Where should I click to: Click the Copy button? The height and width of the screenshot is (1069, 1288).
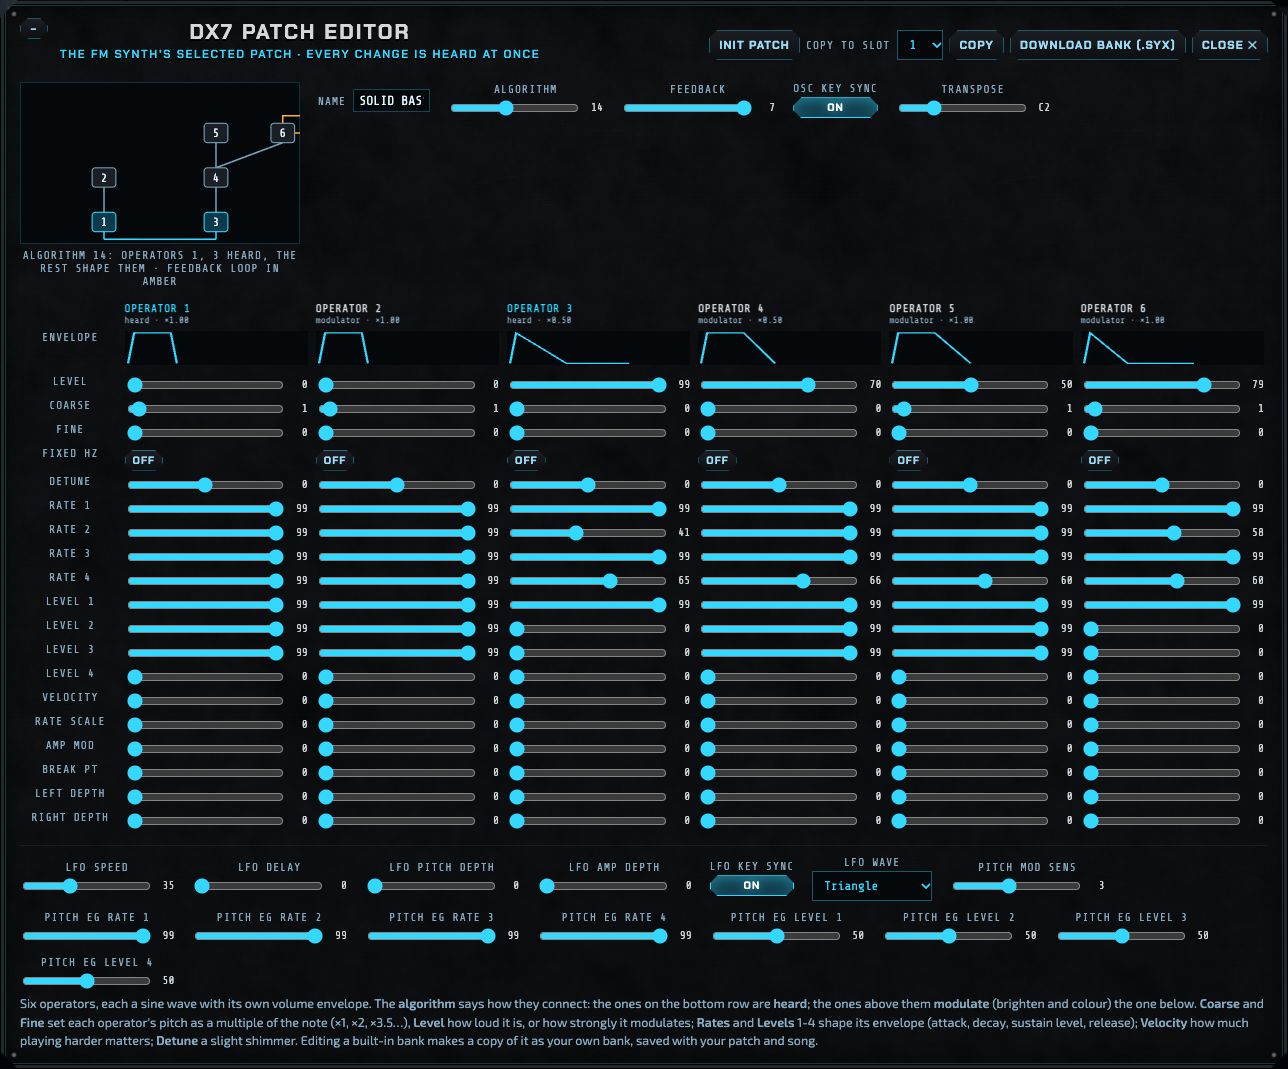click(976, 45)
